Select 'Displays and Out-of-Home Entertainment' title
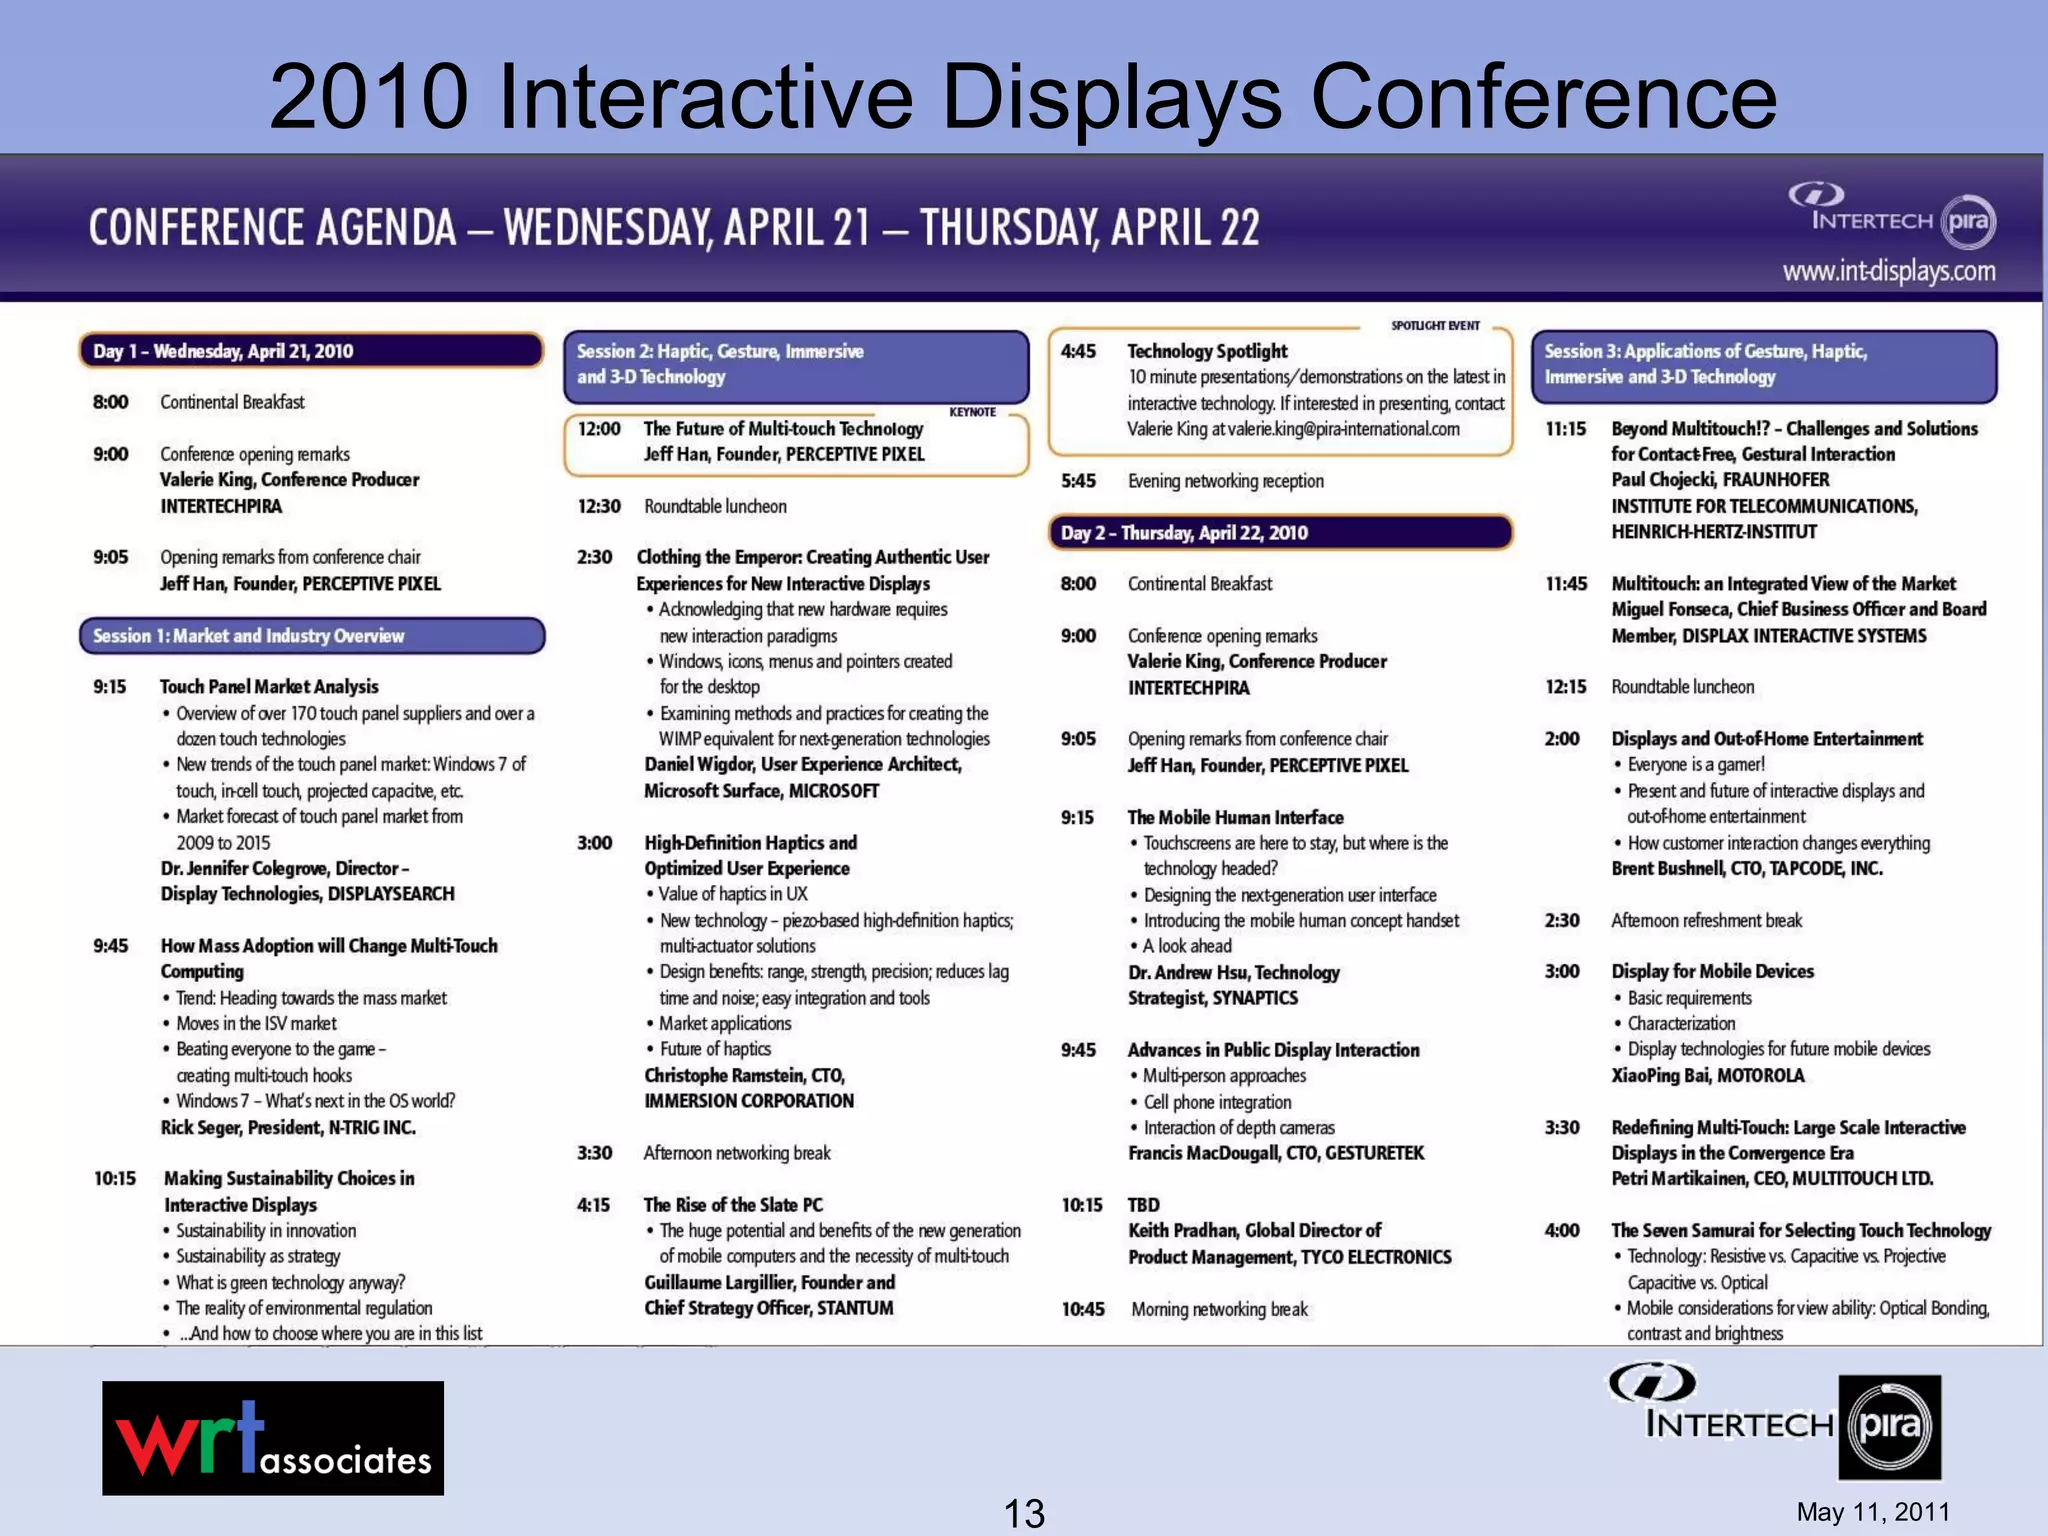Viewport: 2048px width, 1536px height. point(1767,739)
